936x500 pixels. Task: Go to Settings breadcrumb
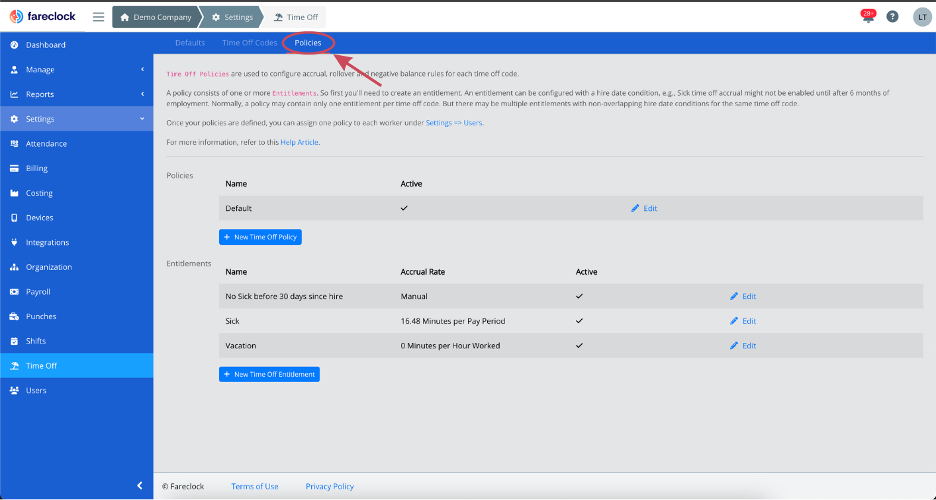pos(232,17)
